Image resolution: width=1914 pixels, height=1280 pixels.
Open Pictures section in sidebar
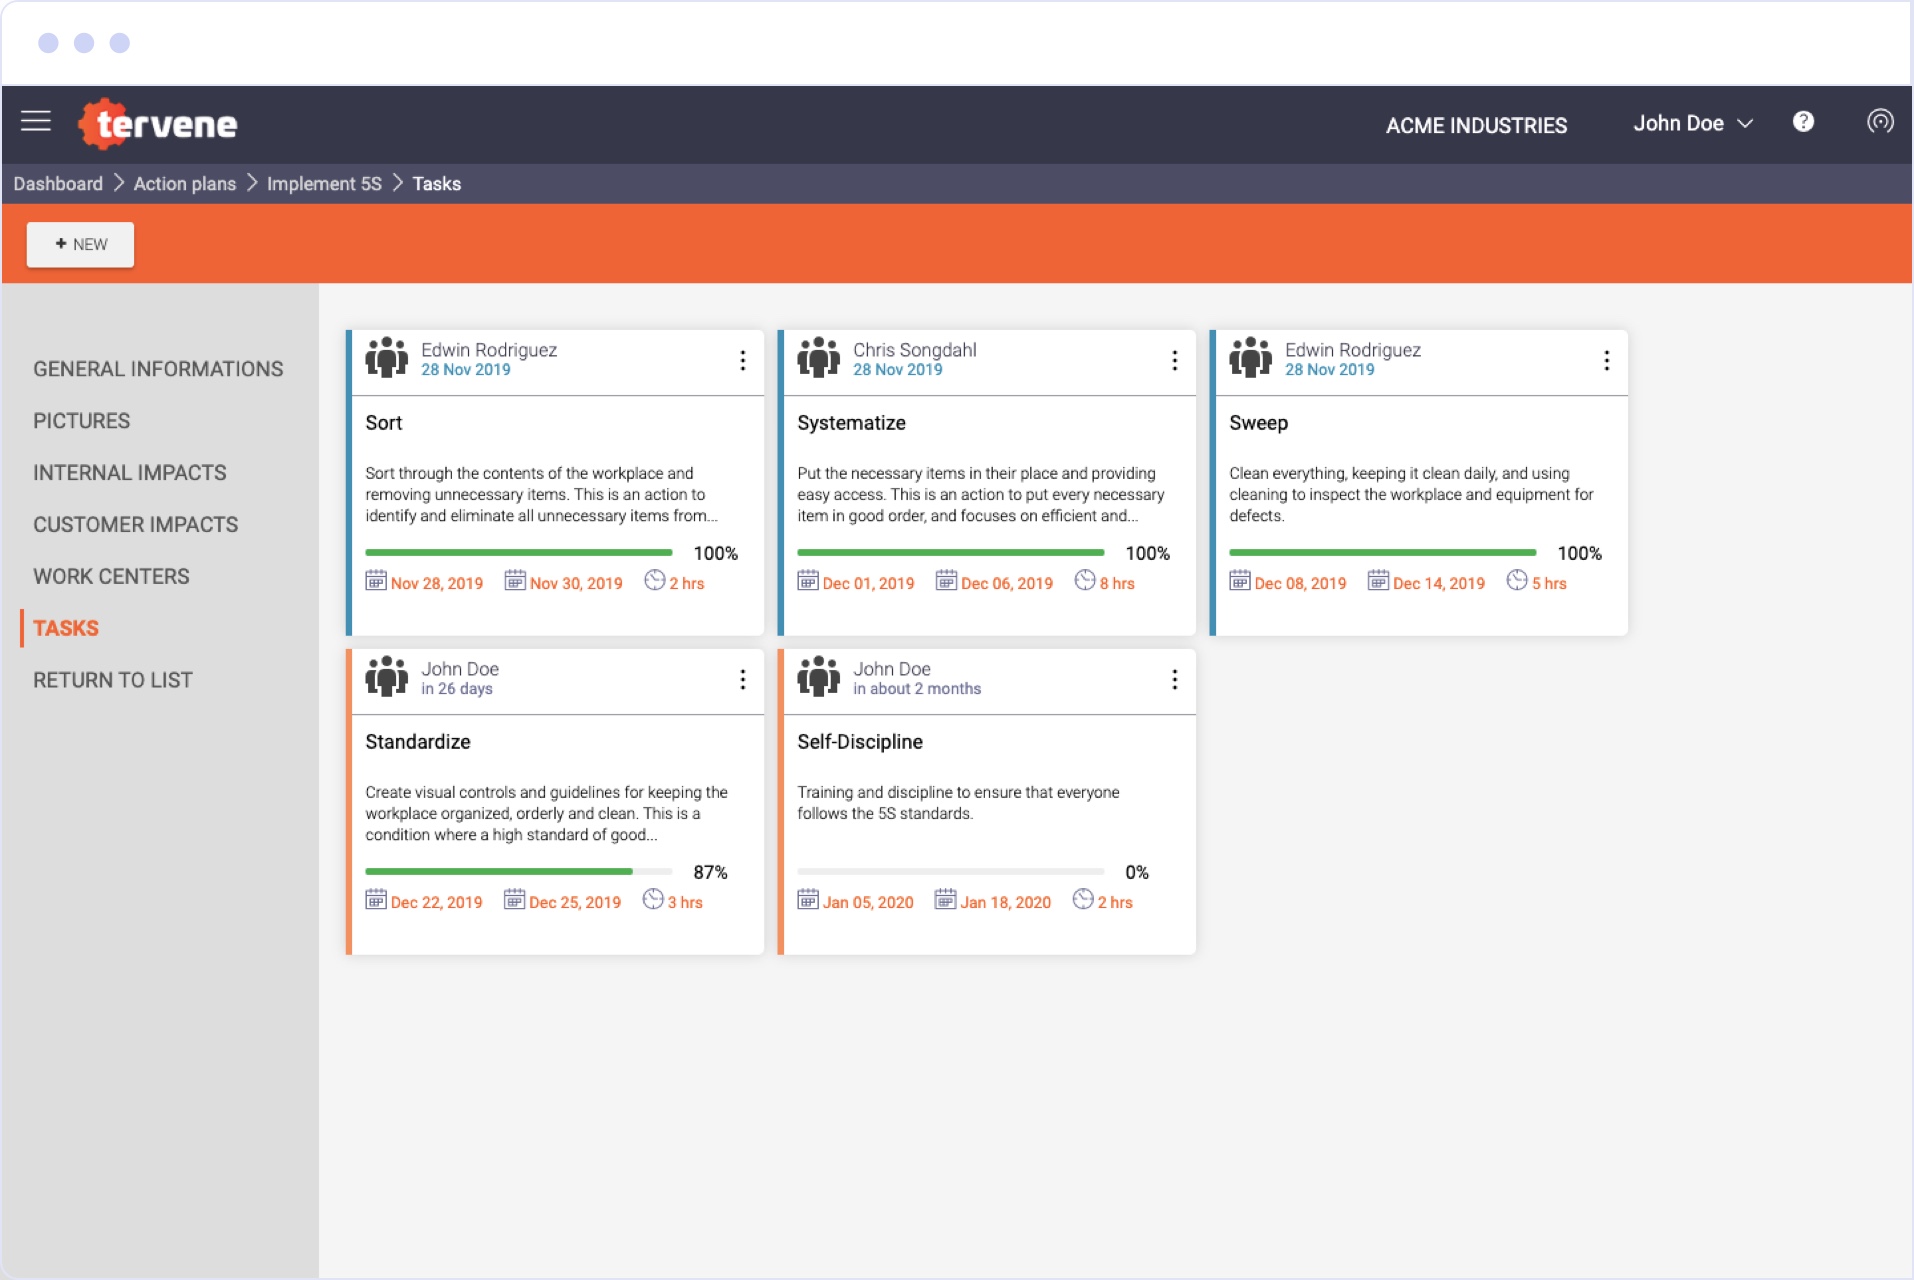[82, 421]
